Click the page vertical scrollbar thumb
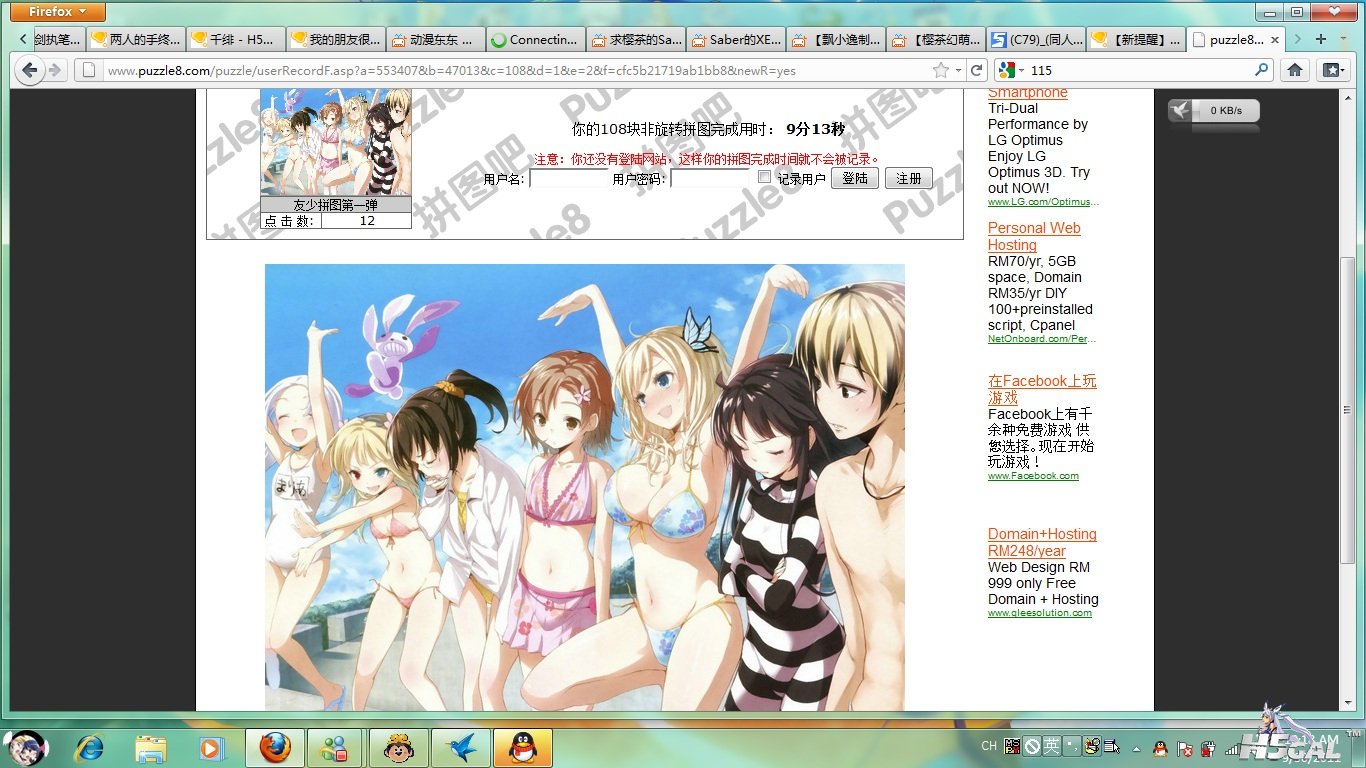This screenshot has height=768, width=1366. point(1347,410)
